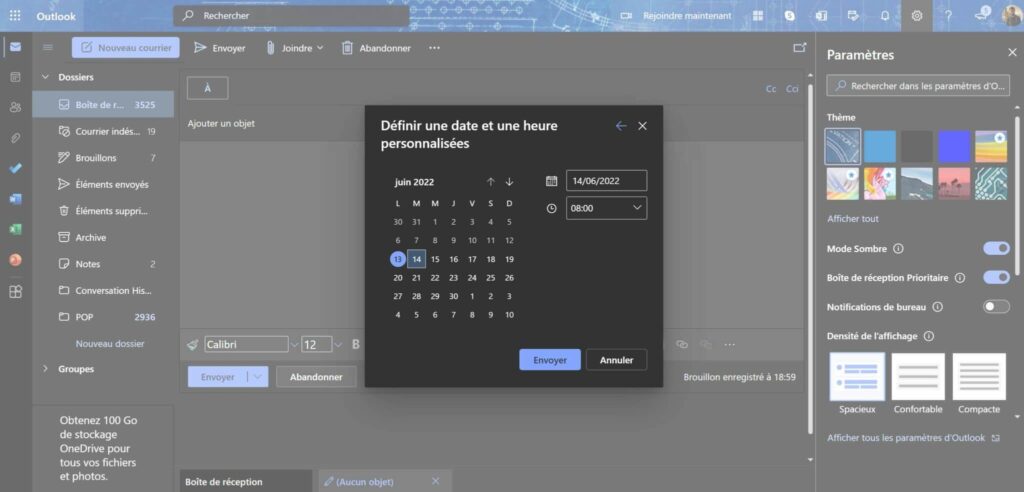Launch Excel from the sidebar
This screenshot has height=492, width=1024.
point(15,229)
